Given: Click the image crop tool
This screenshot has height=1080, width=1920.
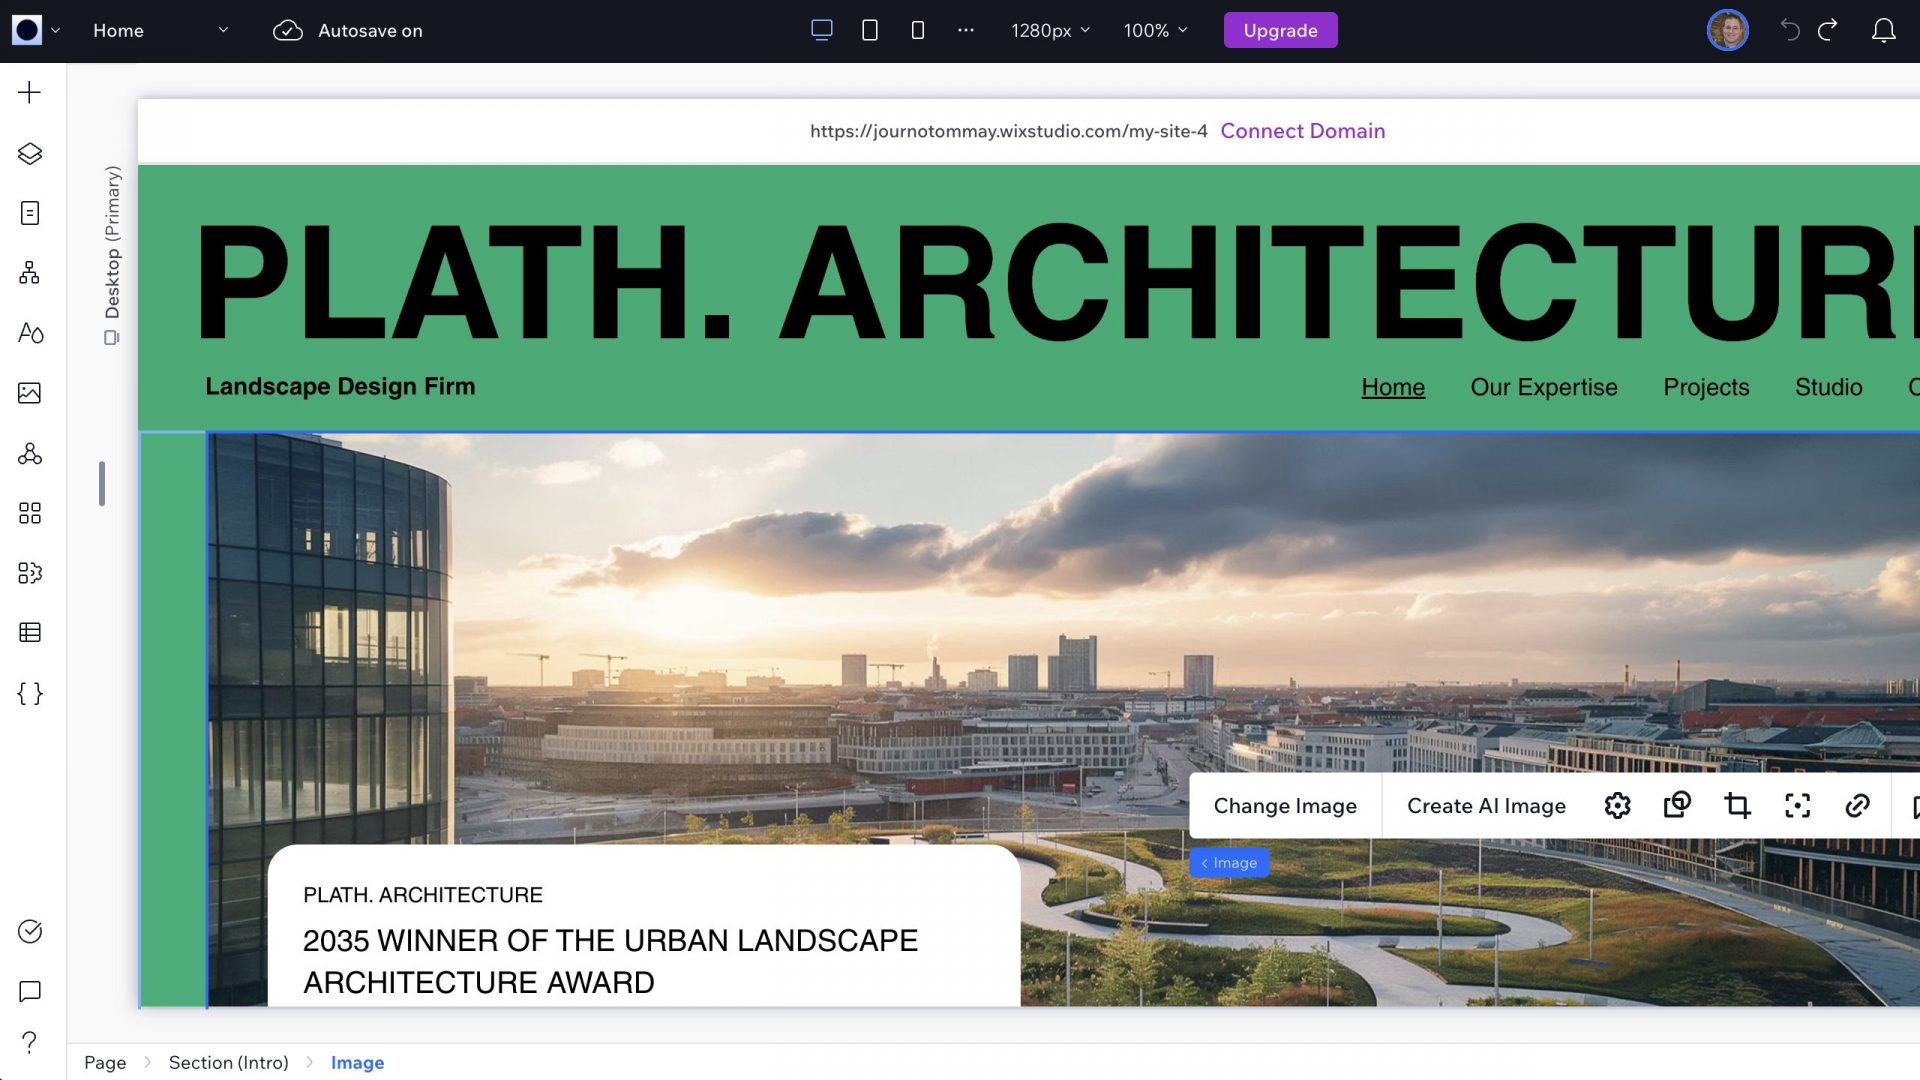Looking at the screenshot, I should click(x=1737, y=806).
